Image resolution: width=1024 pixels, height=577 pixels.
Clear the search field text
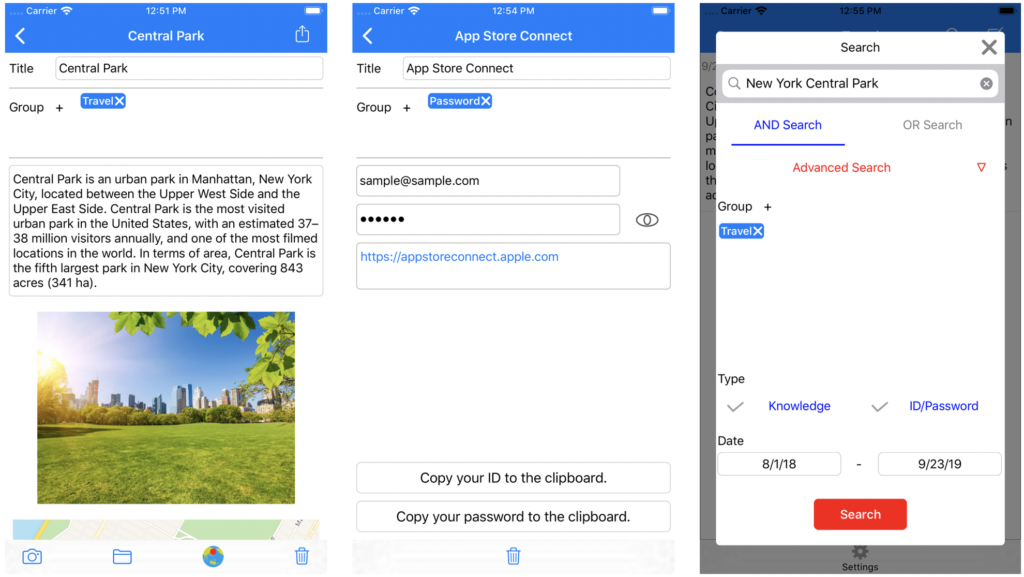click(986, 84)
